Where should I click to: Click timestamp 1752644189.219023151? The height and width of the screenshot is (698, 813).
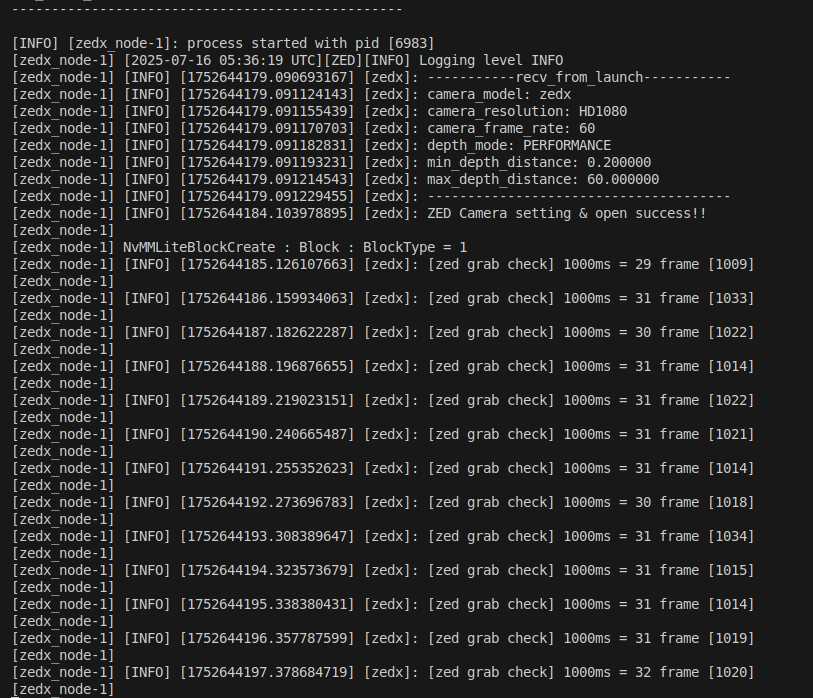[x=267, y=400]
